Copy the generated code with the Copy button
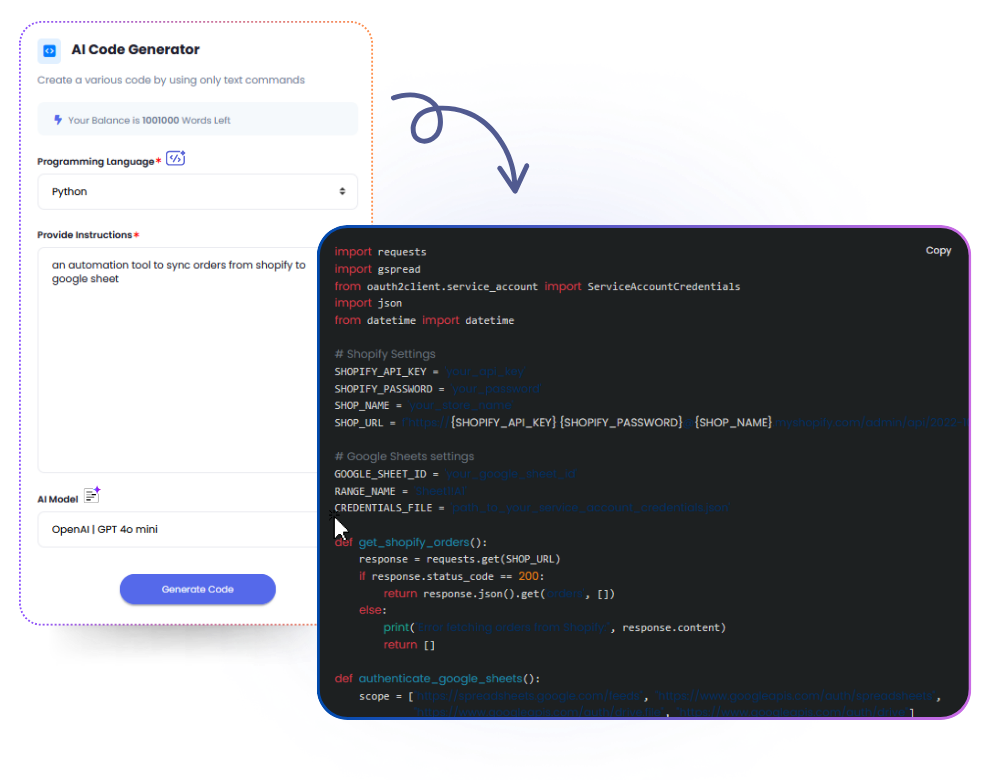Screen dimensions: 1000x780 point(938,251)
